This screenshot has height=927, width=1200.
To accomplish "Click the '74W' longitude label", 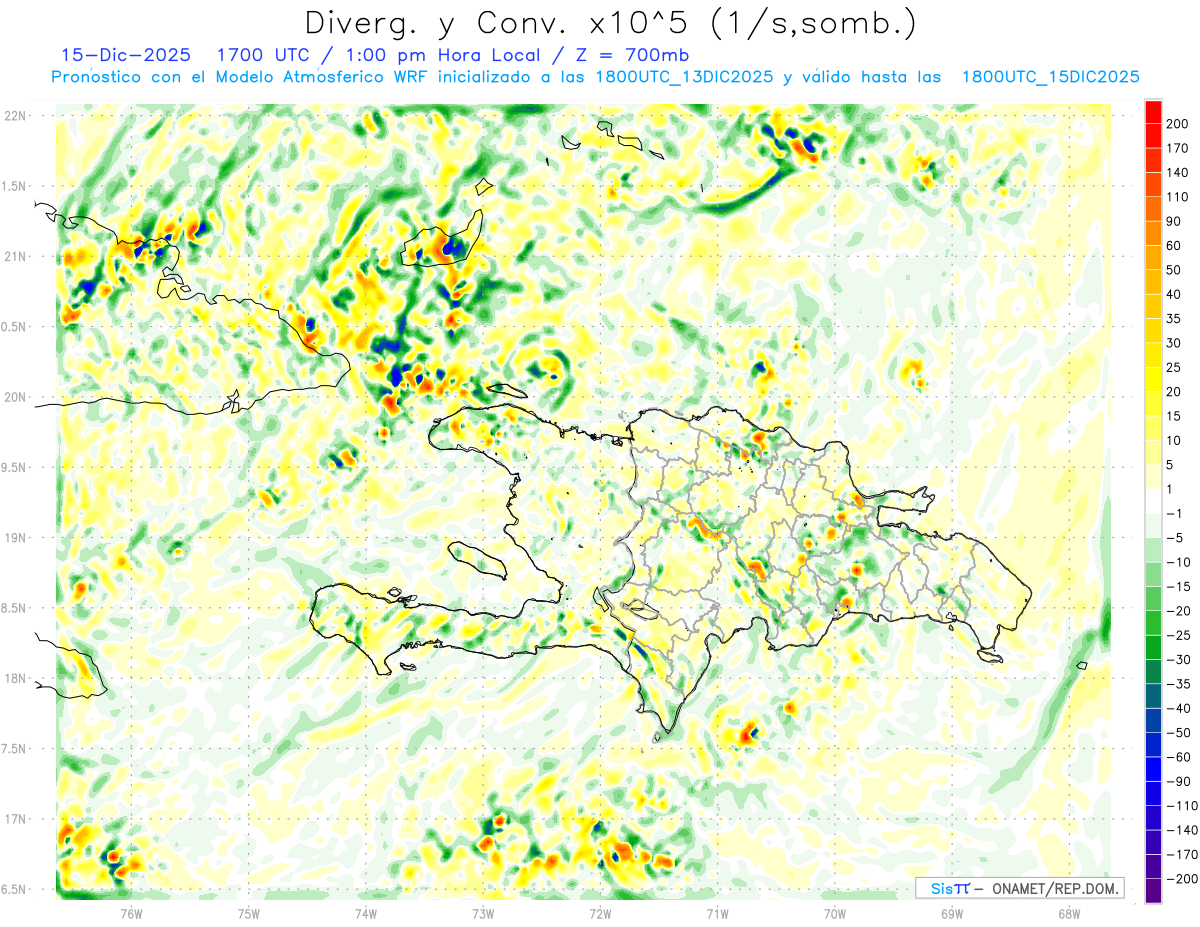I will (365, 913).
